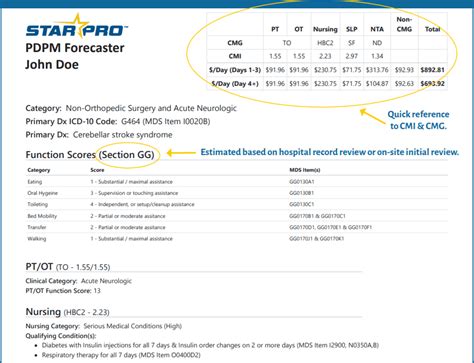Viewport: 474px width, 363px height.
Task: Select the Nursing CMI value 2.23 in the table
Action: tap(325, 56)
